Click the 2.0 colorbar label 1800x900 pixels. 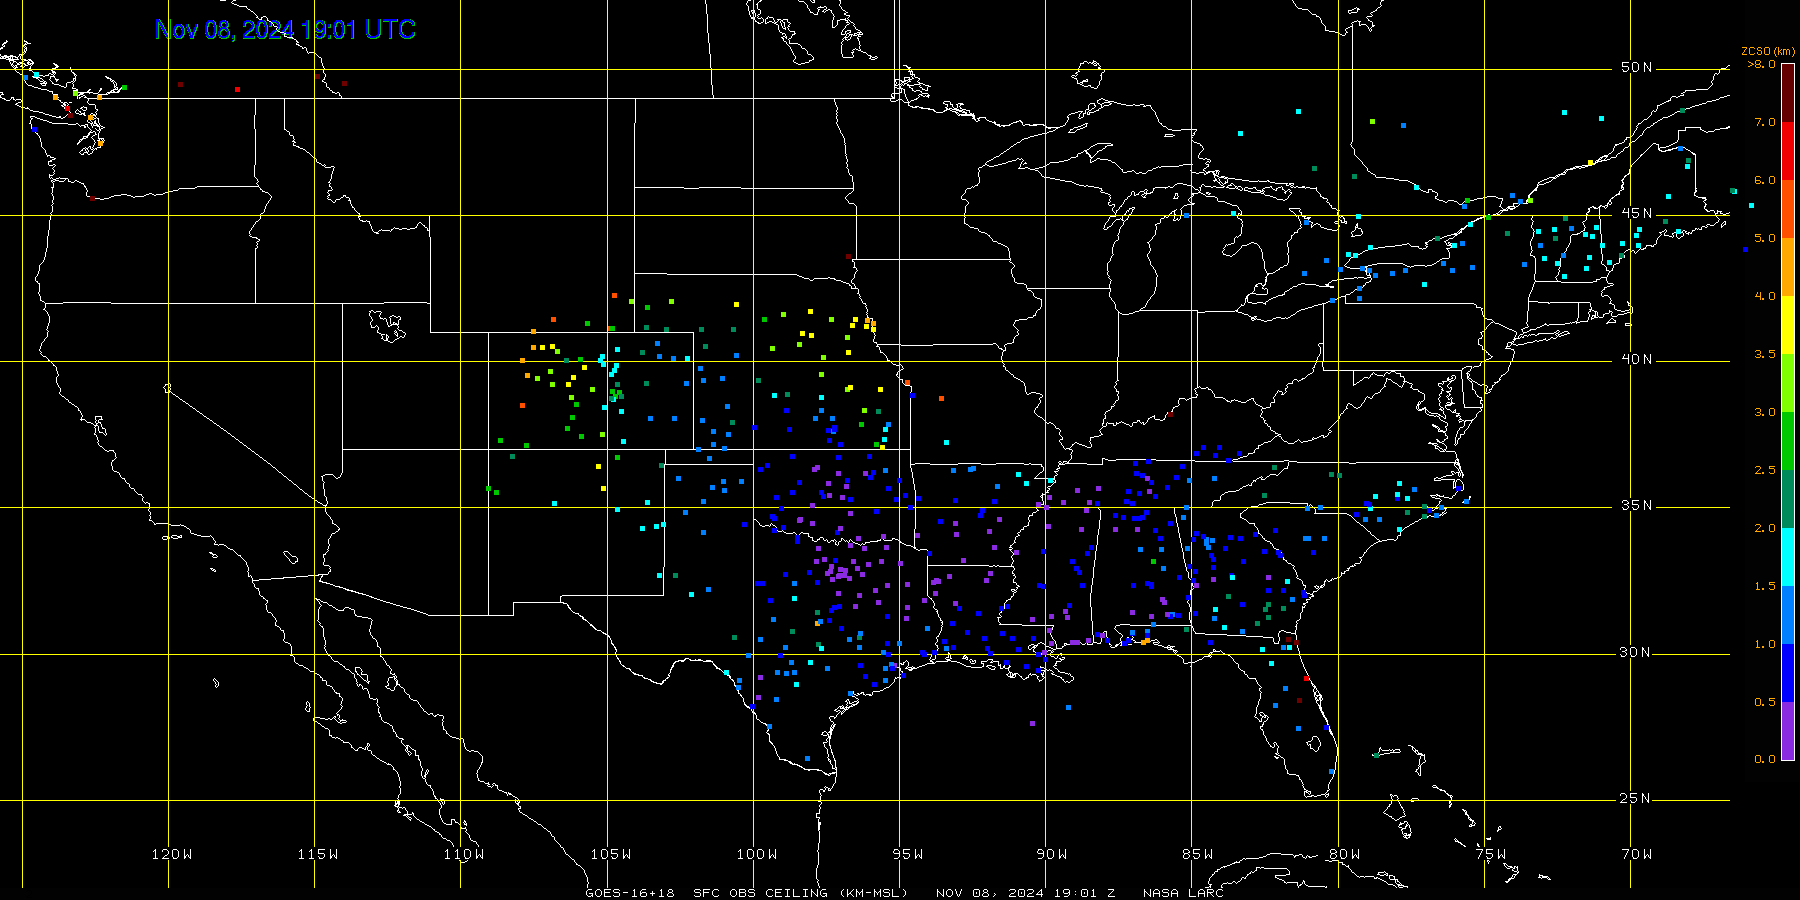1765,528
